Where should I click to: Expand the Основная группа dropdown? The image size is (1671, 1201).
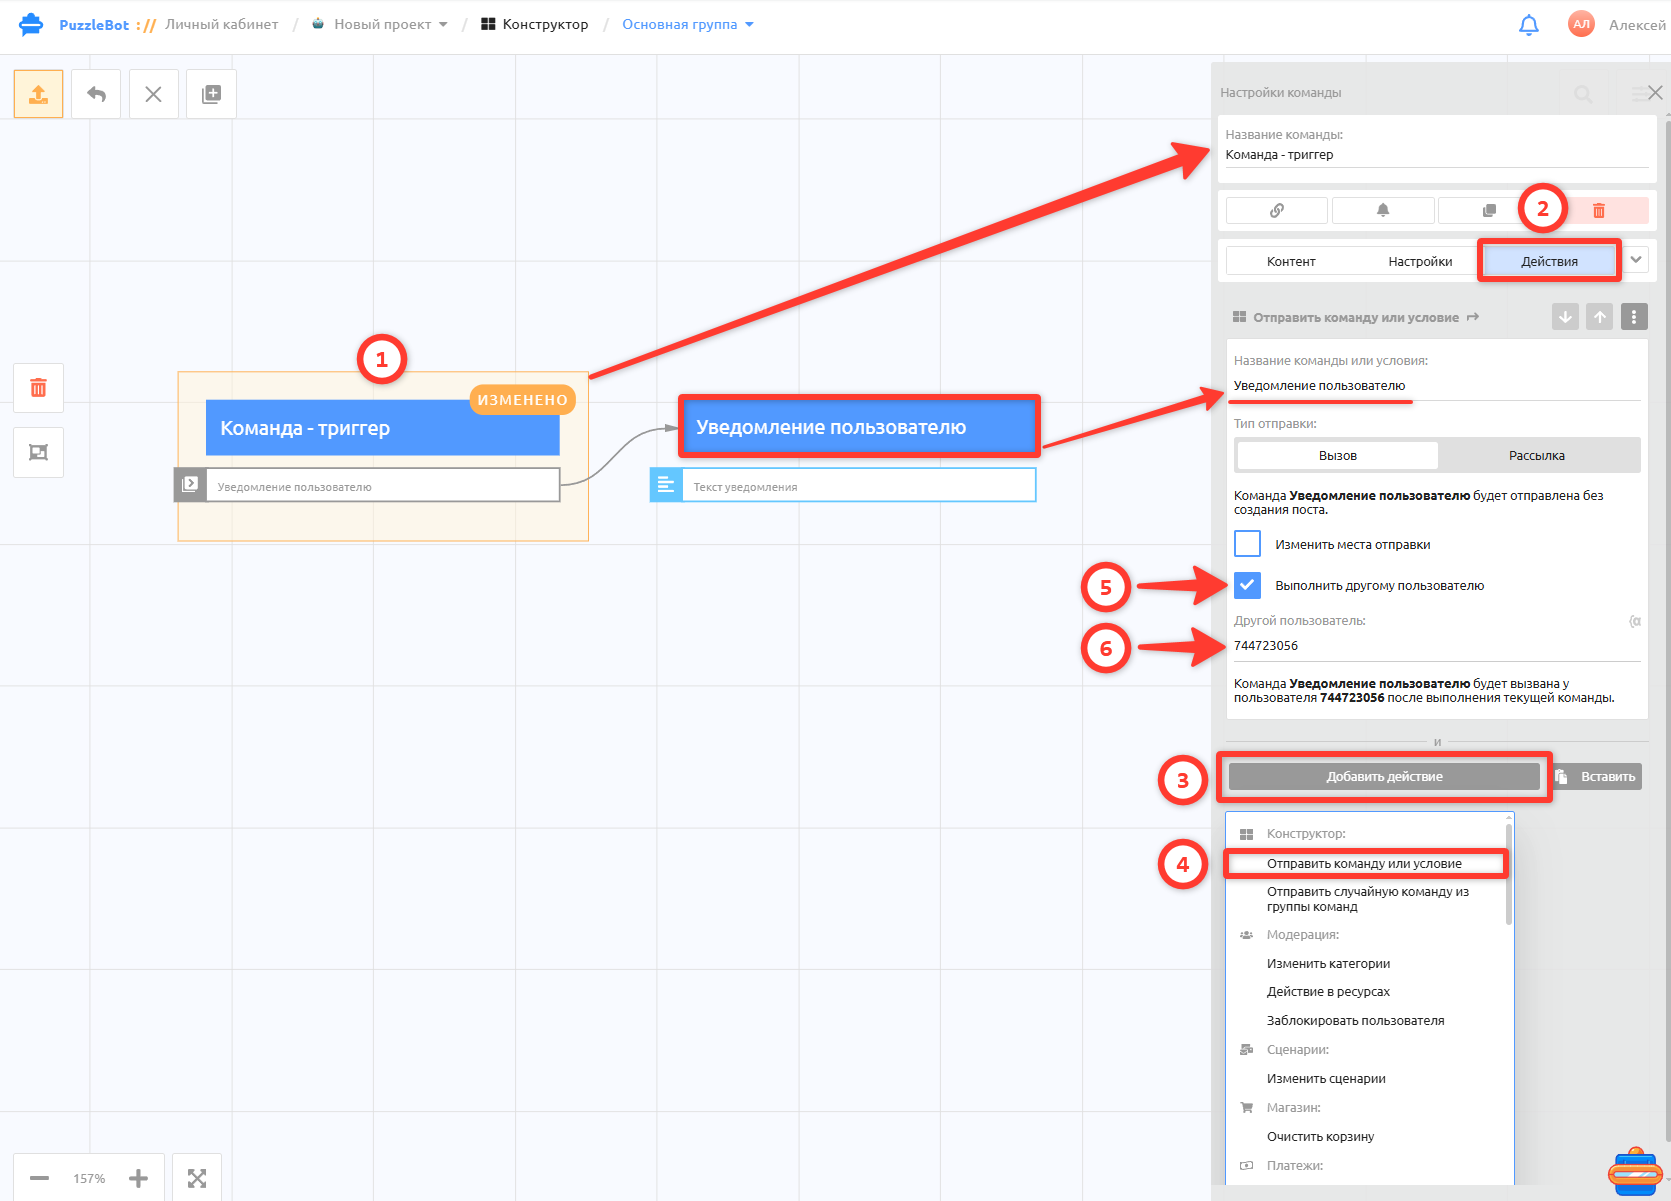point(688,24)
